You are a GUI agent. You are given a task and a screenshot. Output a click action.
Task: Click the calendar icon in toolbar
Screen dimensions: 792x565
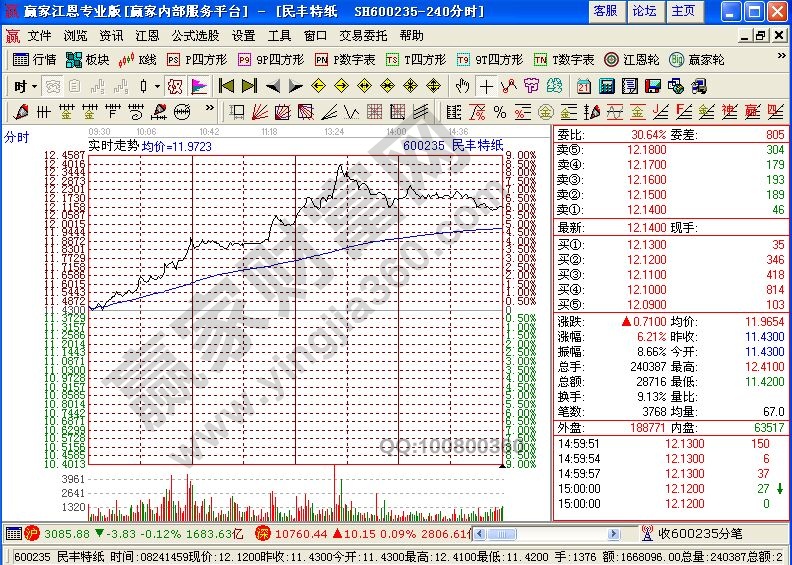pyautogui.click(x=584, y=86)
